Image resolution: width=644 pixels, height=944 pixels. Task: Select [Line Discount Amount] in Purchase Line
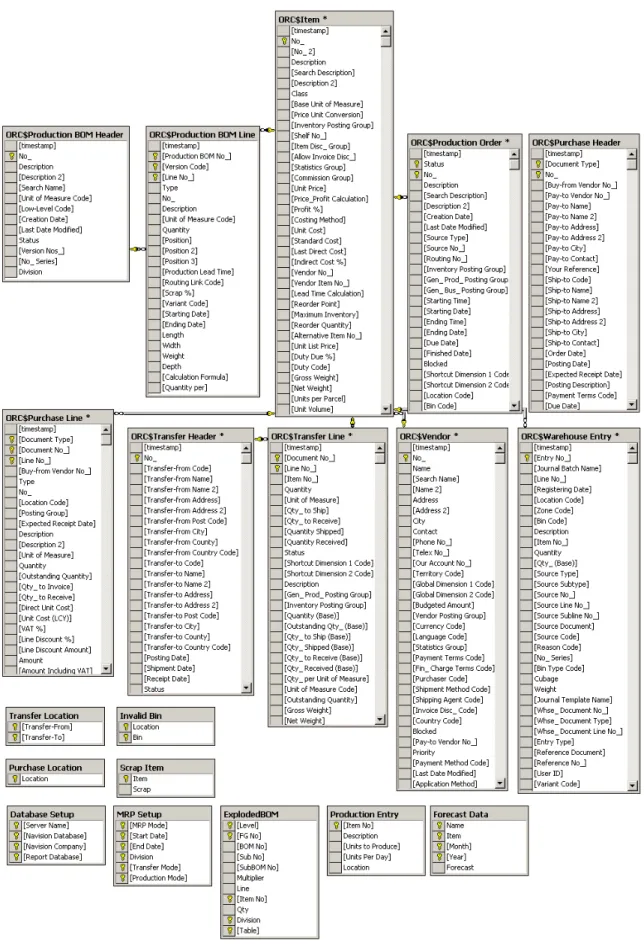coord(55,650)
